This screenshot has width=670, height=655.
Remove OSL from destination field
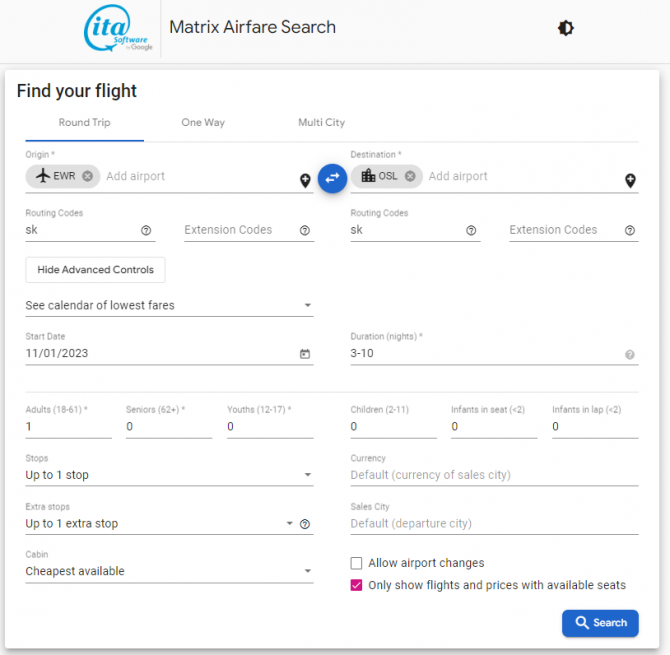click(410, 176)
